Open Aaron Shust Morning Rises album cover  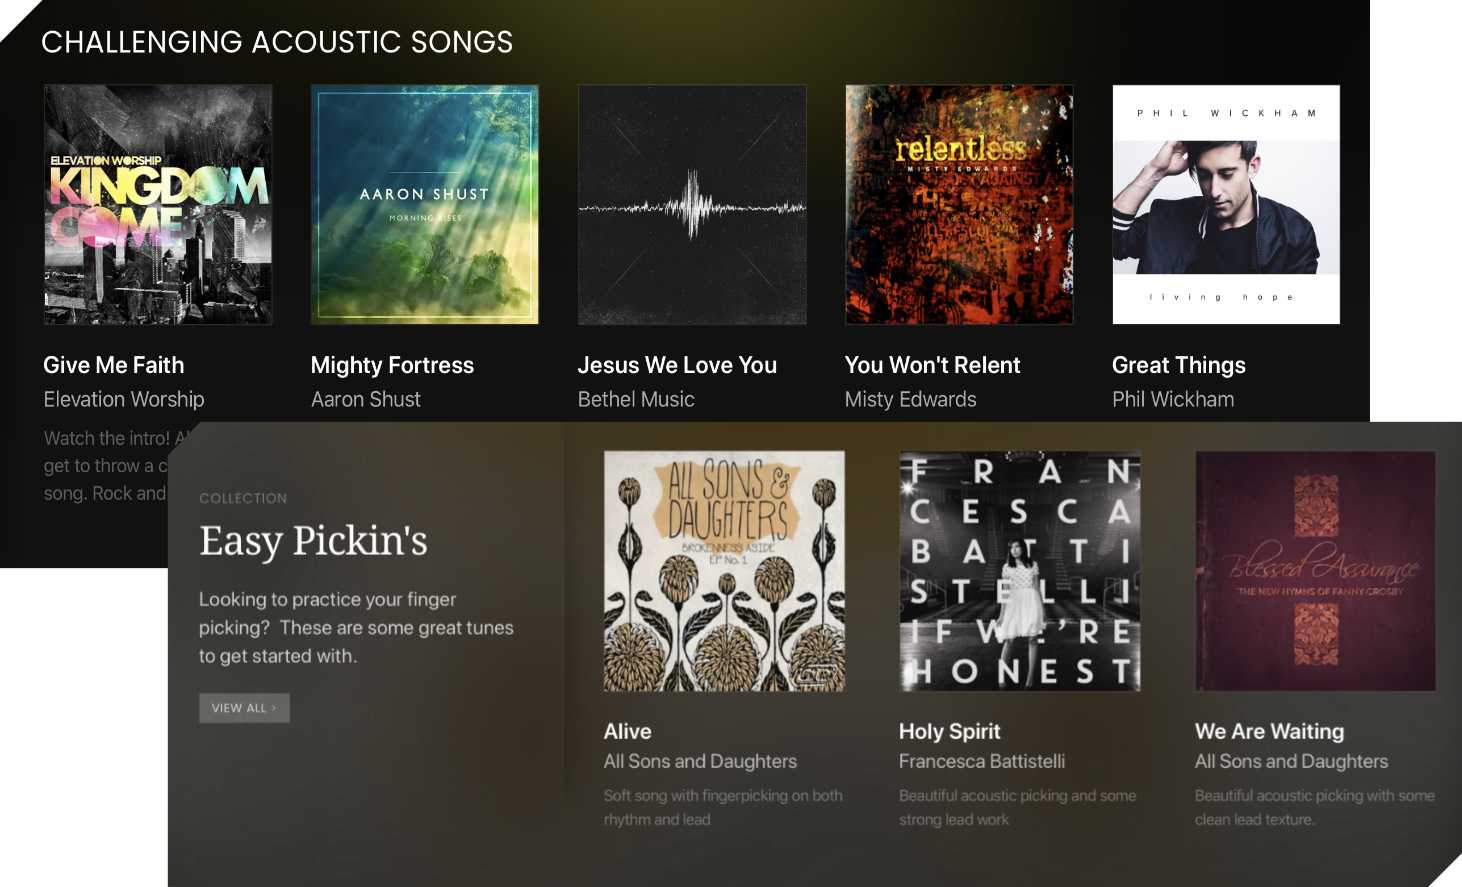click(425, 204)
